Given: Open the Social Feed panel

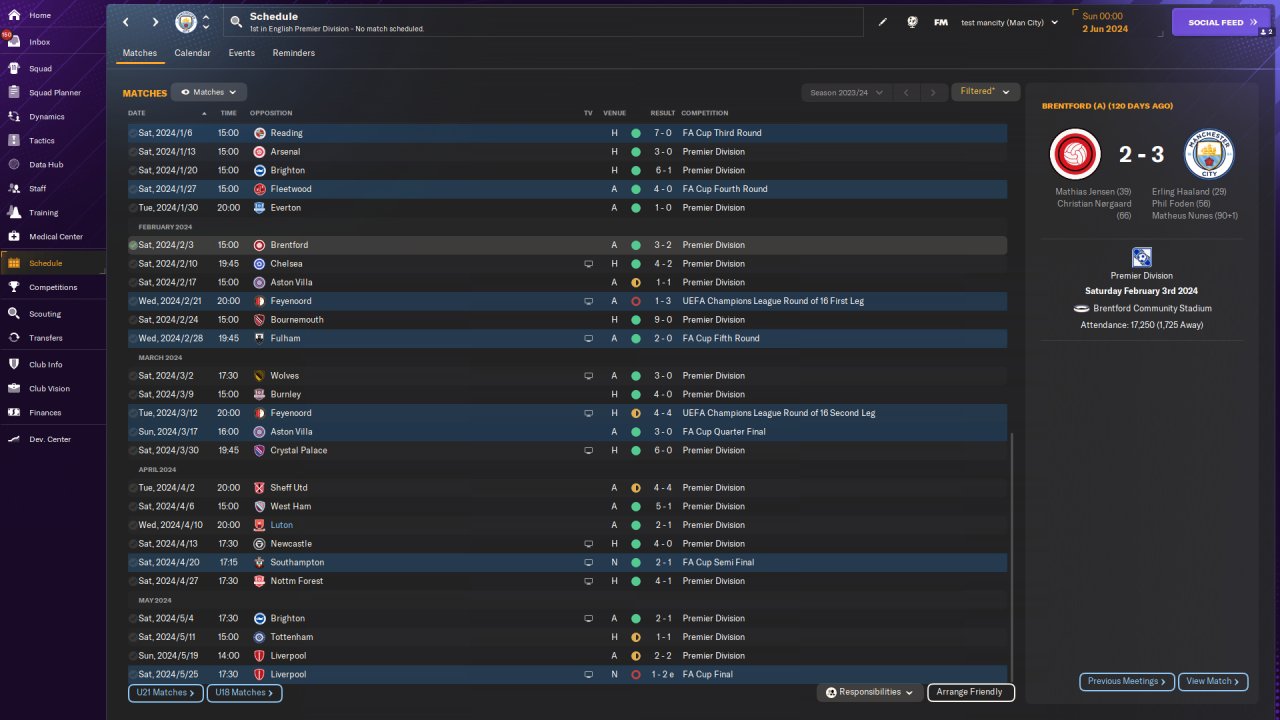Looking at the screenshot, I should coord(1221,22).
